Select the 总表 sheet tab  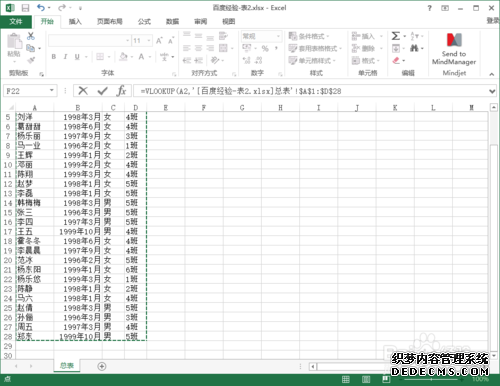pyautogui.click(x=67, y=366)
